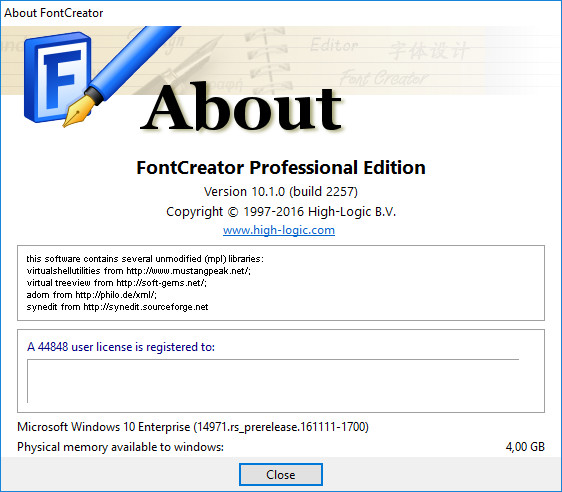Click the 'A 44848 user license is registered to' label
Image resolution: width=562 pixels, height=492 pixels.
(121, 347)
